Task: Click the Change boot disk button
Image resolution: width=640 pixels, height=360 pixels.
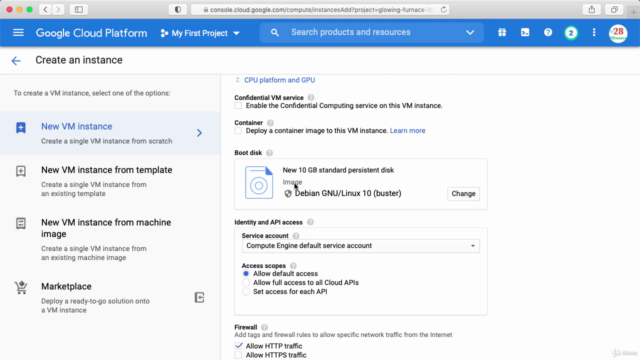Action: pos(463,193)
